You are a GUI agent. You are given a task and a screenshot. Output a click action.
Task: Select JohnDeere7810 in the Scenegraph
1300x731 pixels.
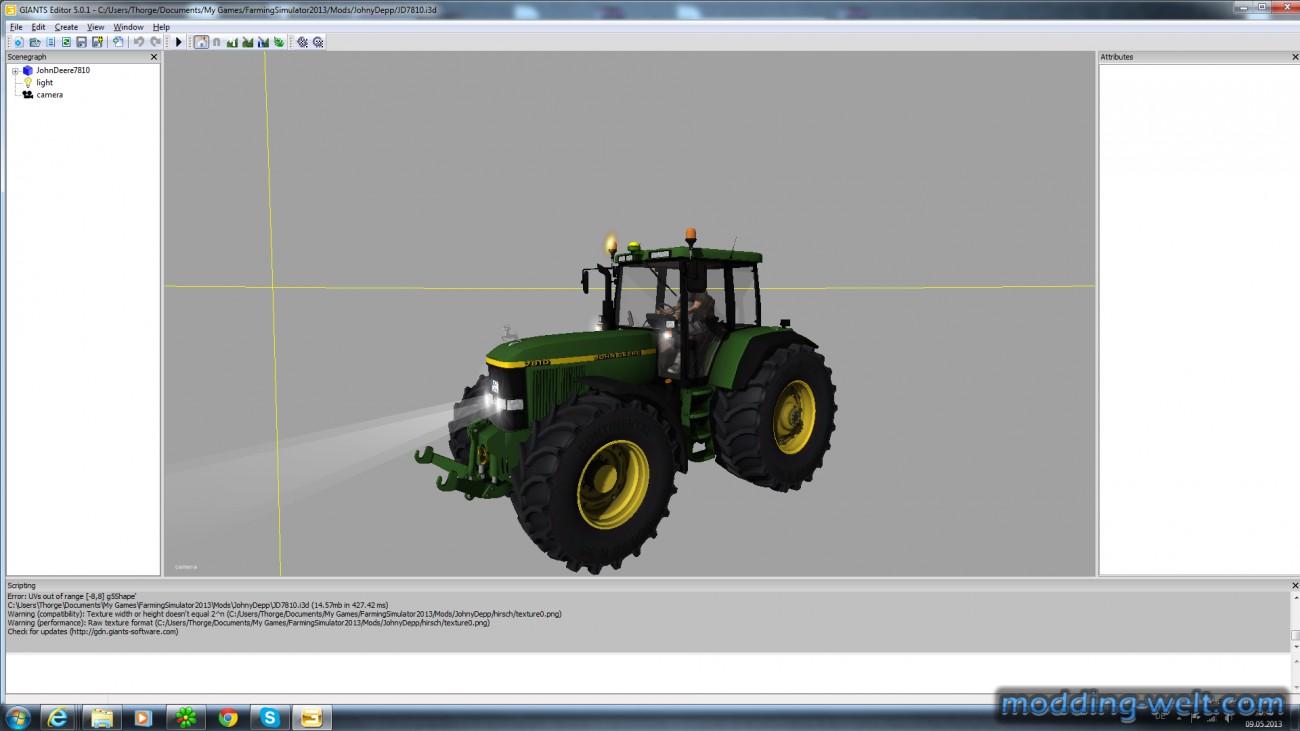point(63,71)
